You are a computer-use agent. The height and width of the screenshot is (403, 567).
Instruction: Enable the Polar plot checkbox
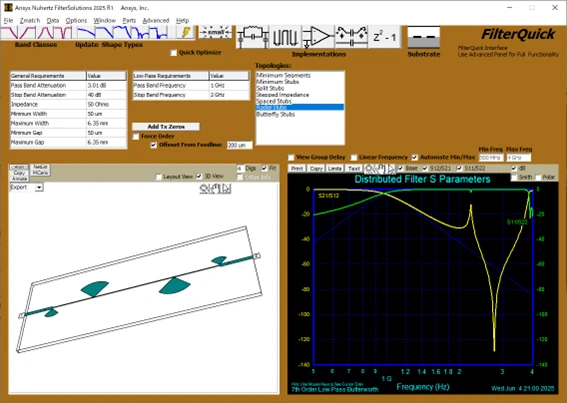(x=538, y=177)
